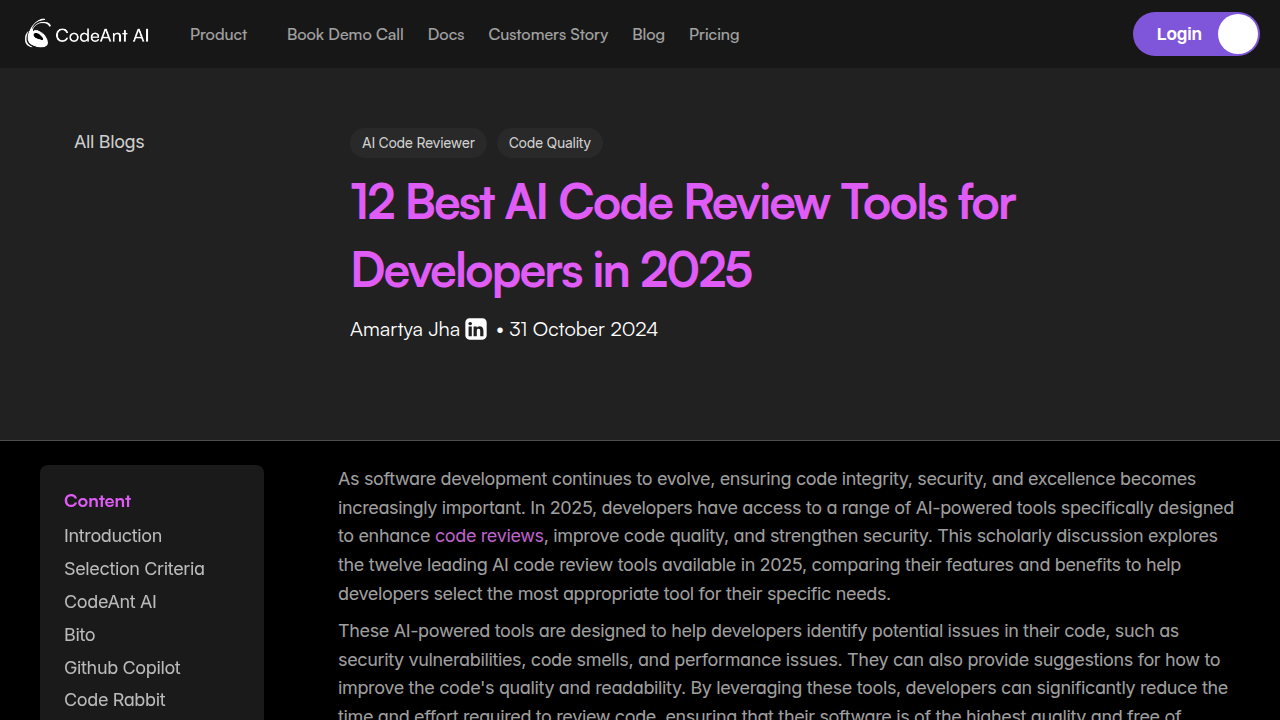Jump to Introduction section
Image resolution: width=1280 pixels, height=720 pixels.
point(113,536)
